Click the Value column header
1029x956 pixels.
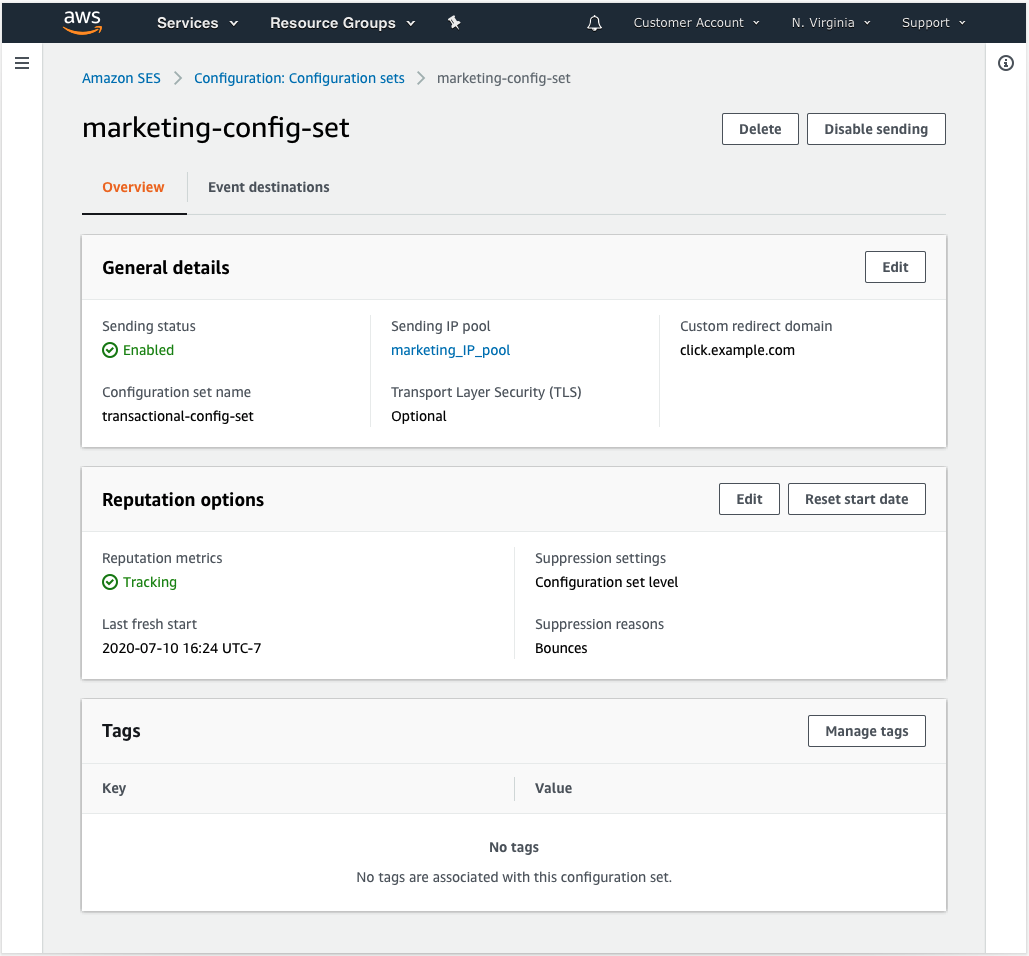(553, 788)
